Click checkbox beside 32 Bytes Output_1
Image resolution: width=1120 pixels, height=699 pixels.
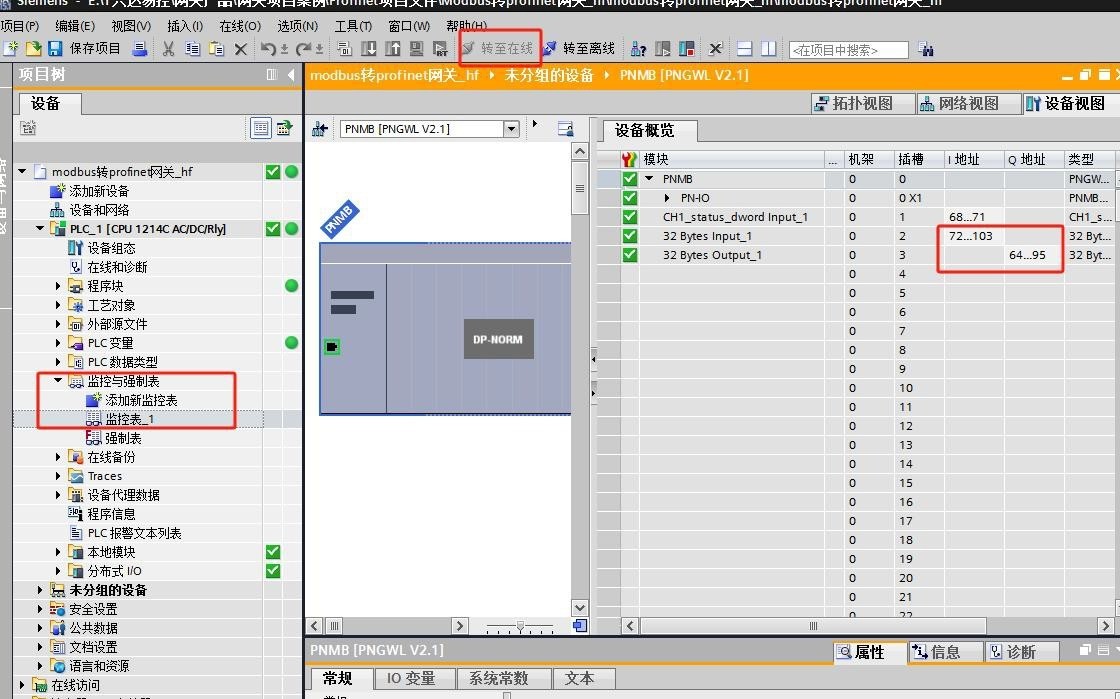(x=629, y=255)
